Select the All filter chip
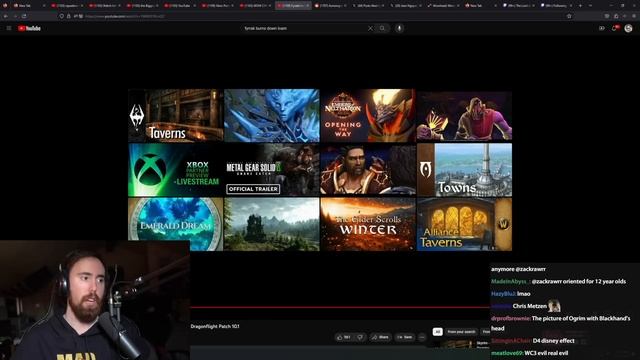 [x=437, y=332]
